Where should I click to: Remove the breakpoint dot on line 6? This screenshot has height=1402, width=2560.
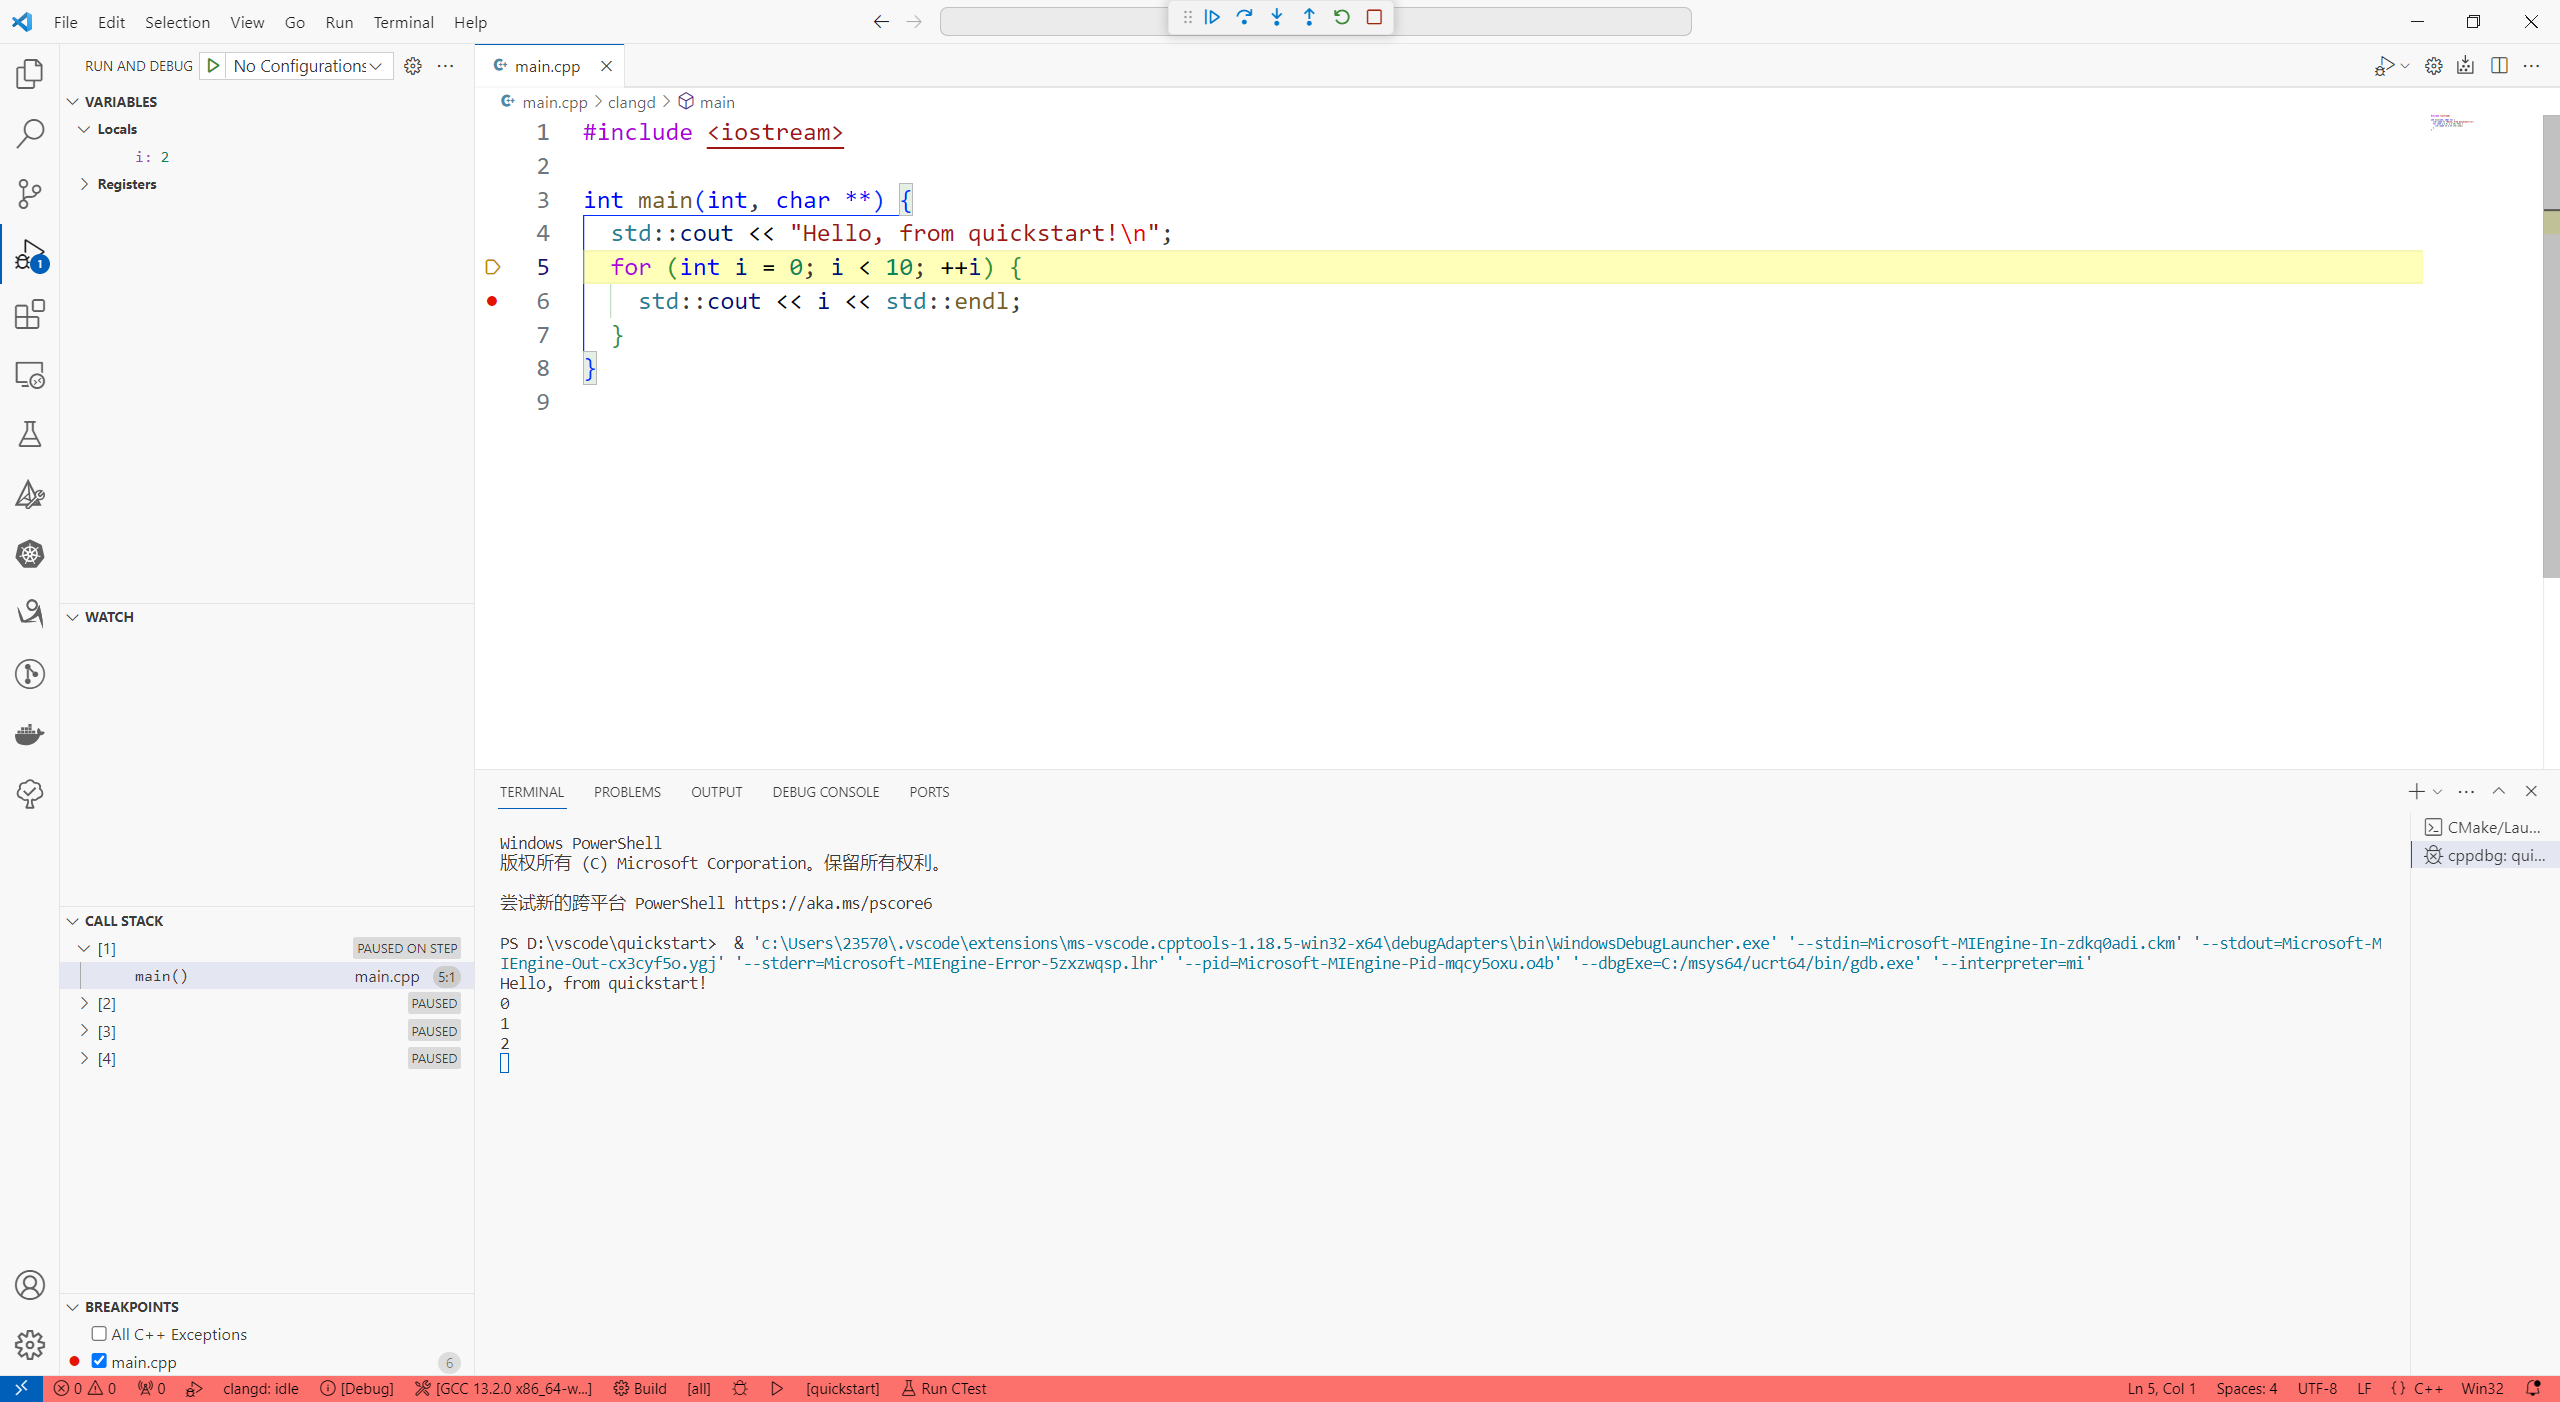[492, 301]
